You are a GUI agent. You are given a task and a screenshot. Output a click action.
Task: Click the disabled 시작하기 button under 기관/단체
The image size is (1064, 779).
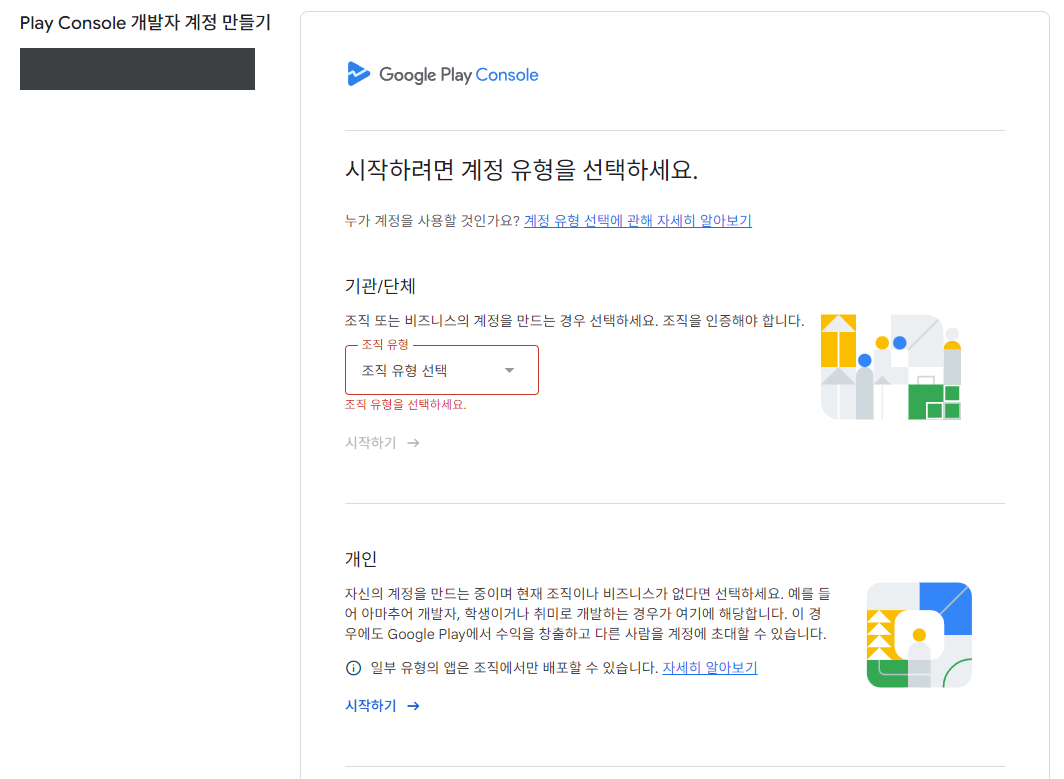382,443
